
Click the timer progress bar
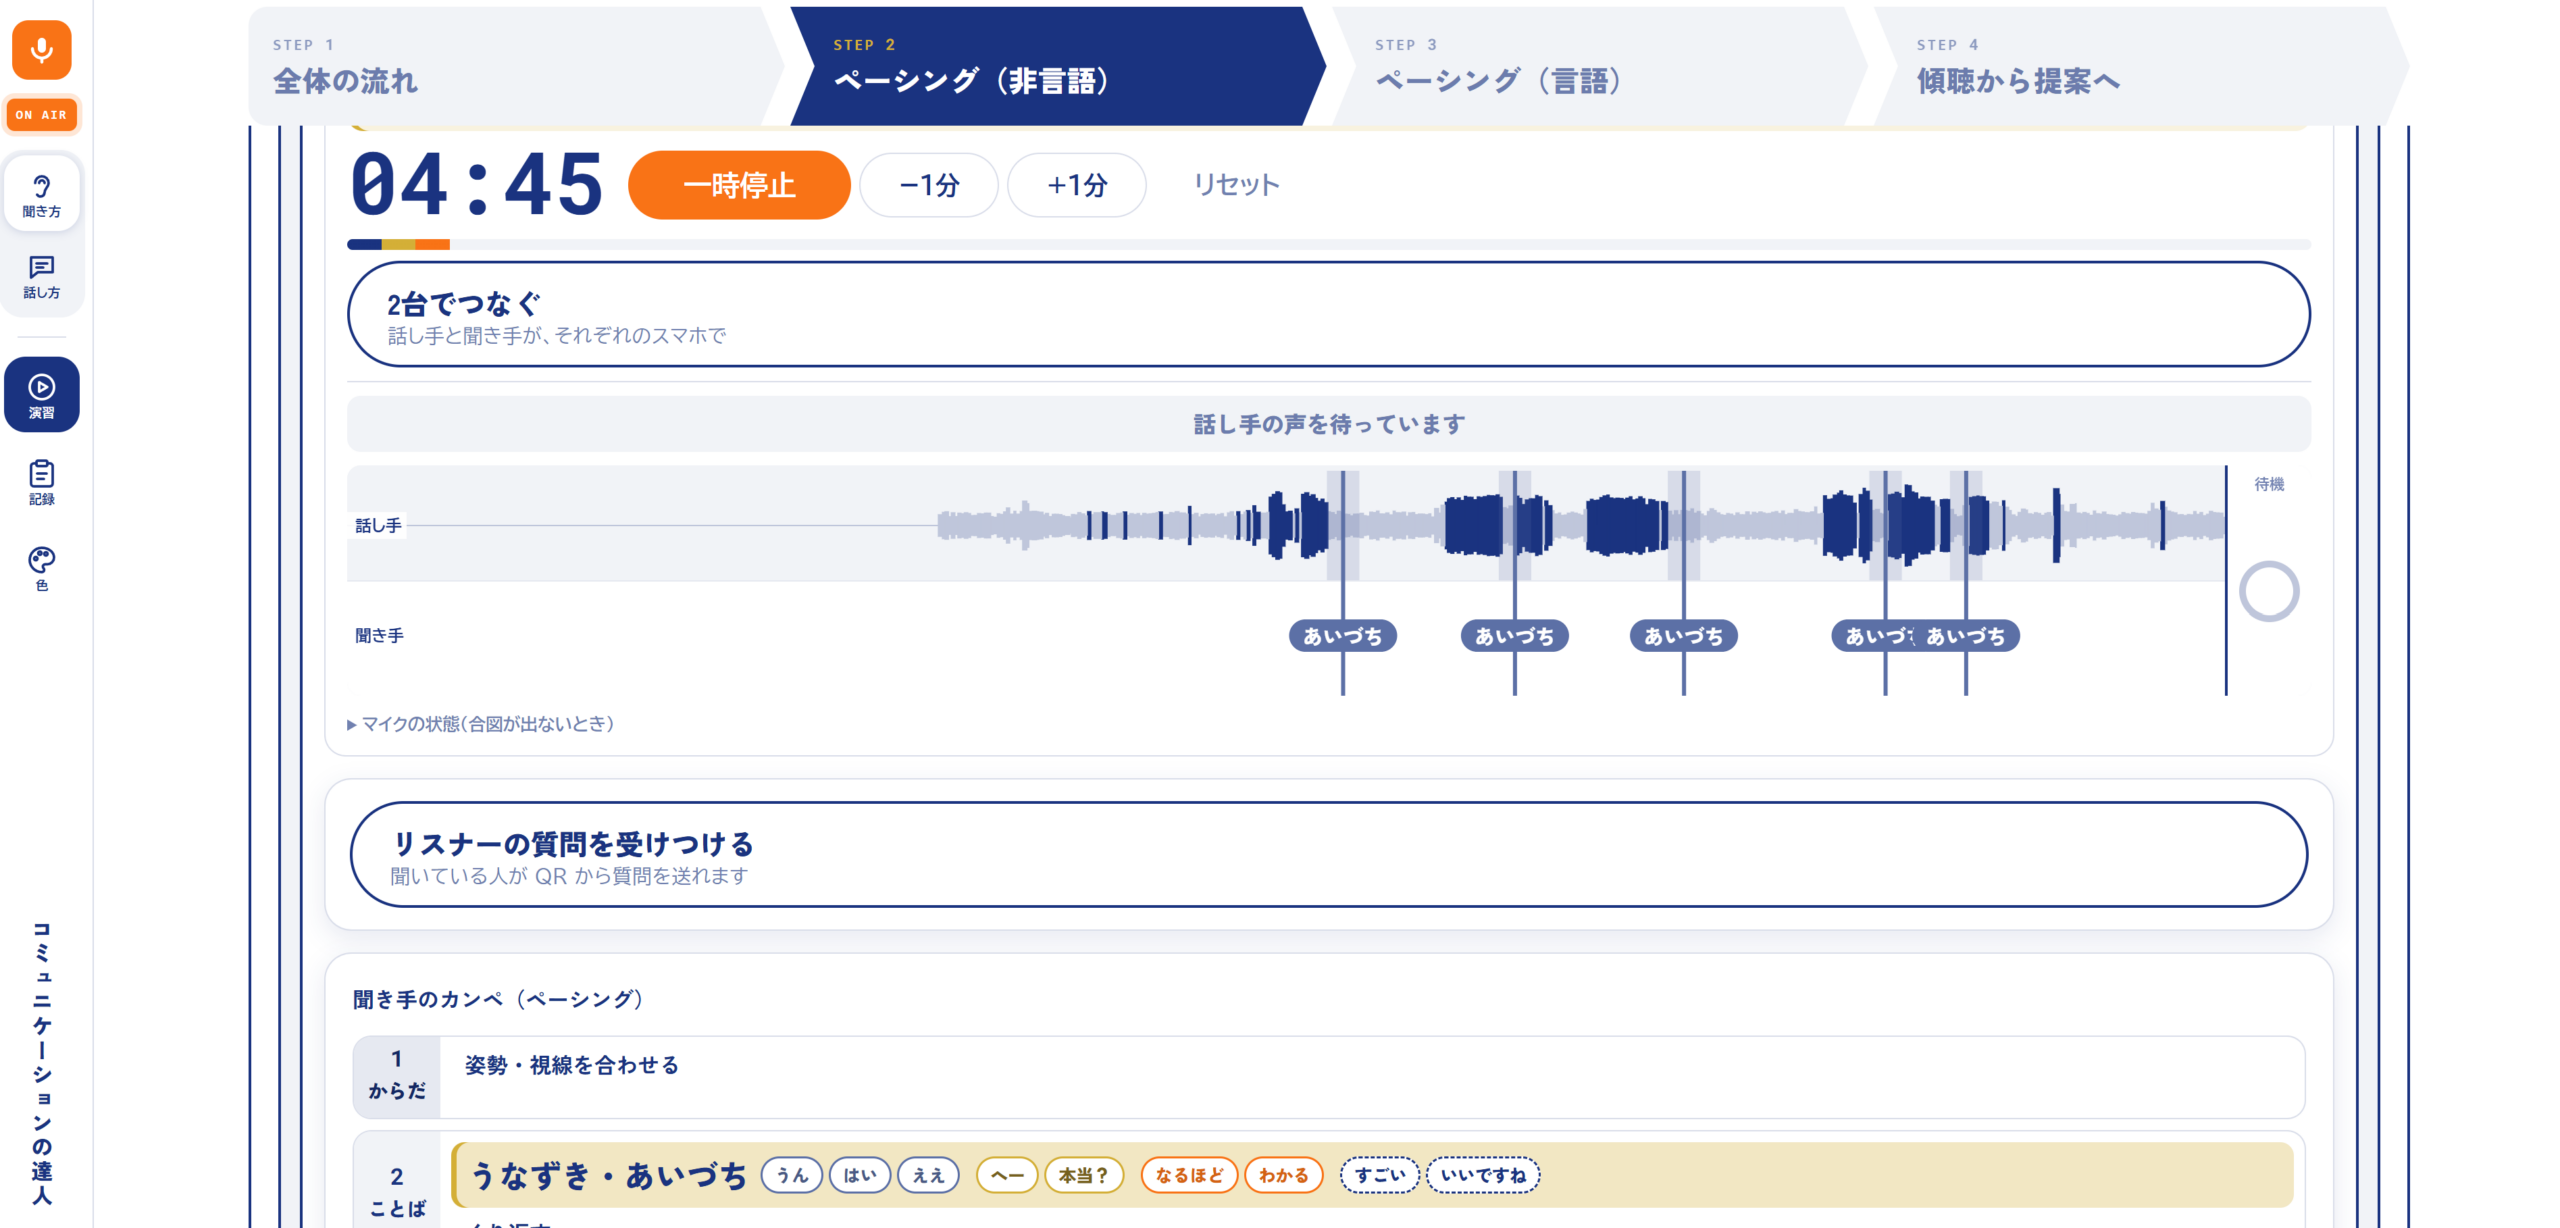click(x=1328, y=244)
